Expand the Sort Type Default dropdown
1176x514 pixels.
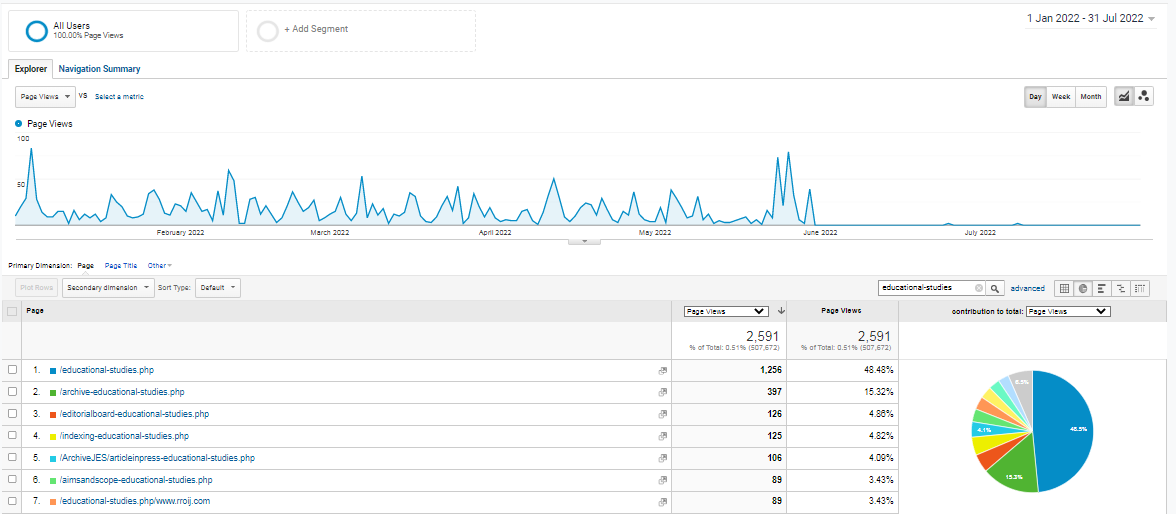point(218,288)
